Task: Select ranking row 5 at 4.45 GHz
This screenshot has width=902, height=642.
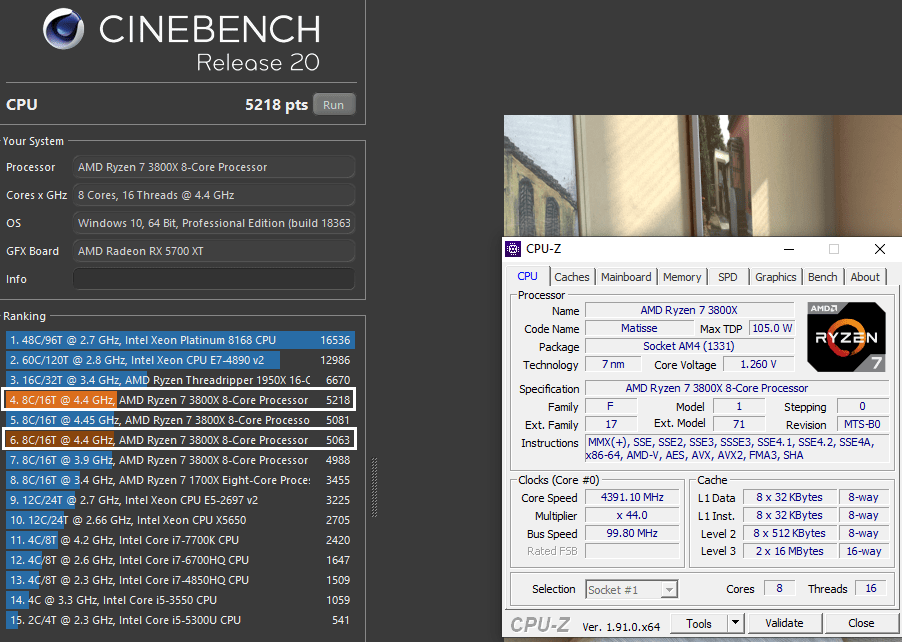Action: 180,420
